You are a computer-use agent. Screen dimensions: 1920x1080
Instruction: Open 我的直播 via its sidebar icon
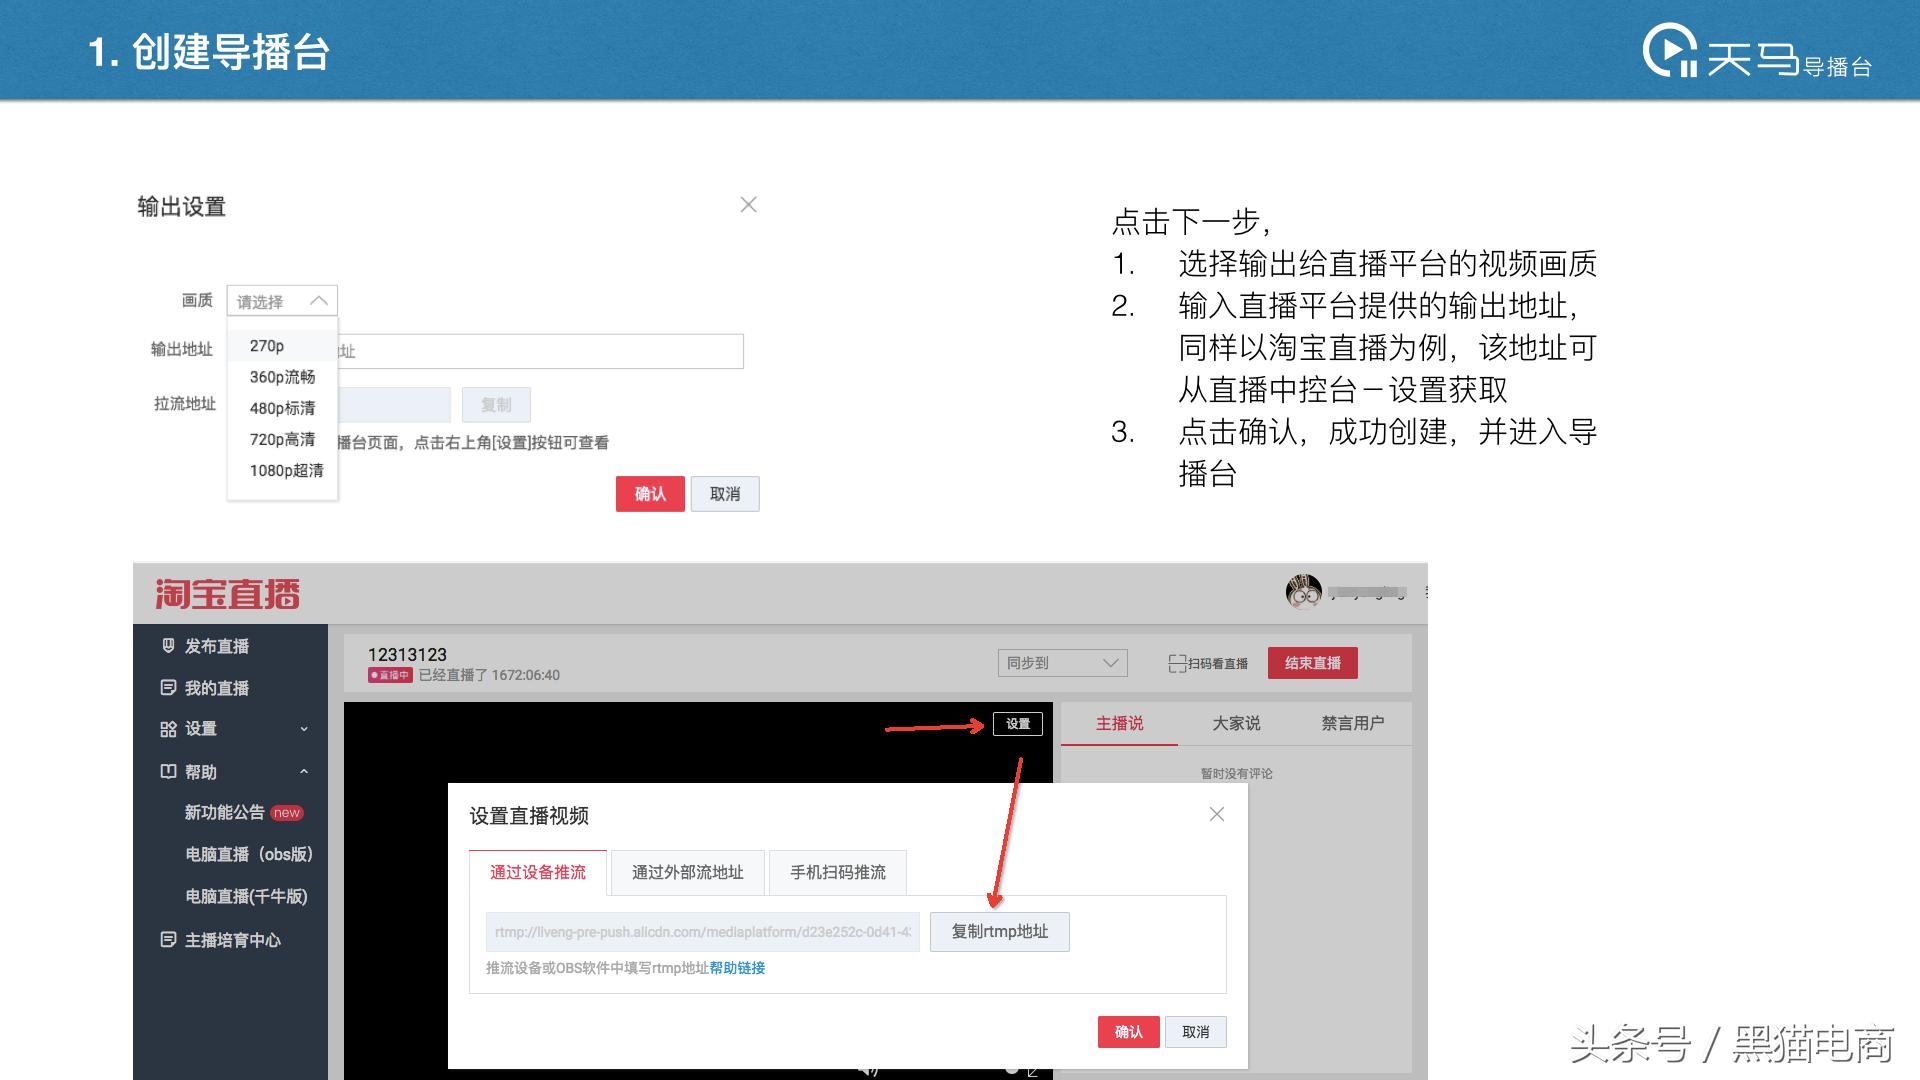166,687
